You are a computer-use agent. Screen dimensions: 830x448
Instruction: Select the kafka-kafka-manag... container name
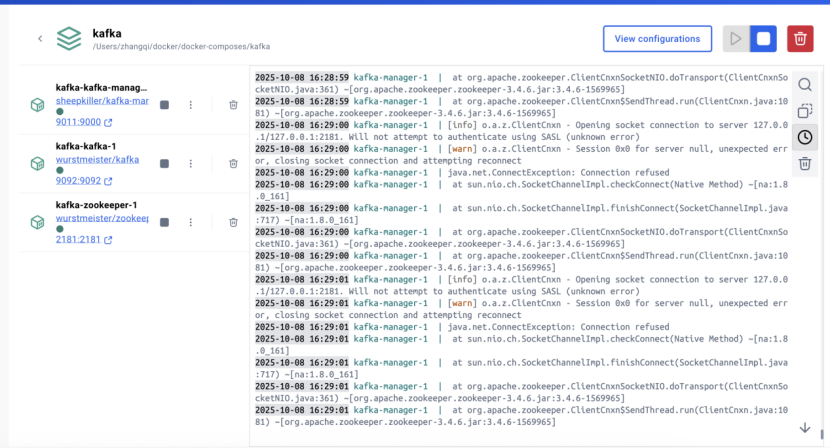click(x=101, y=87)
